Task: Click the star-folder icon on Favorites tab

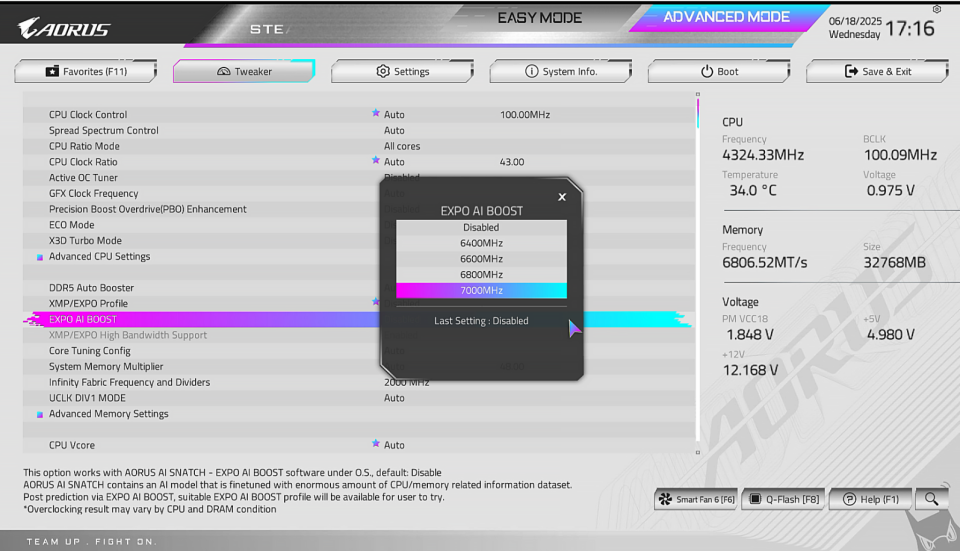Action: pyautogui.click(x=52, y=71)
